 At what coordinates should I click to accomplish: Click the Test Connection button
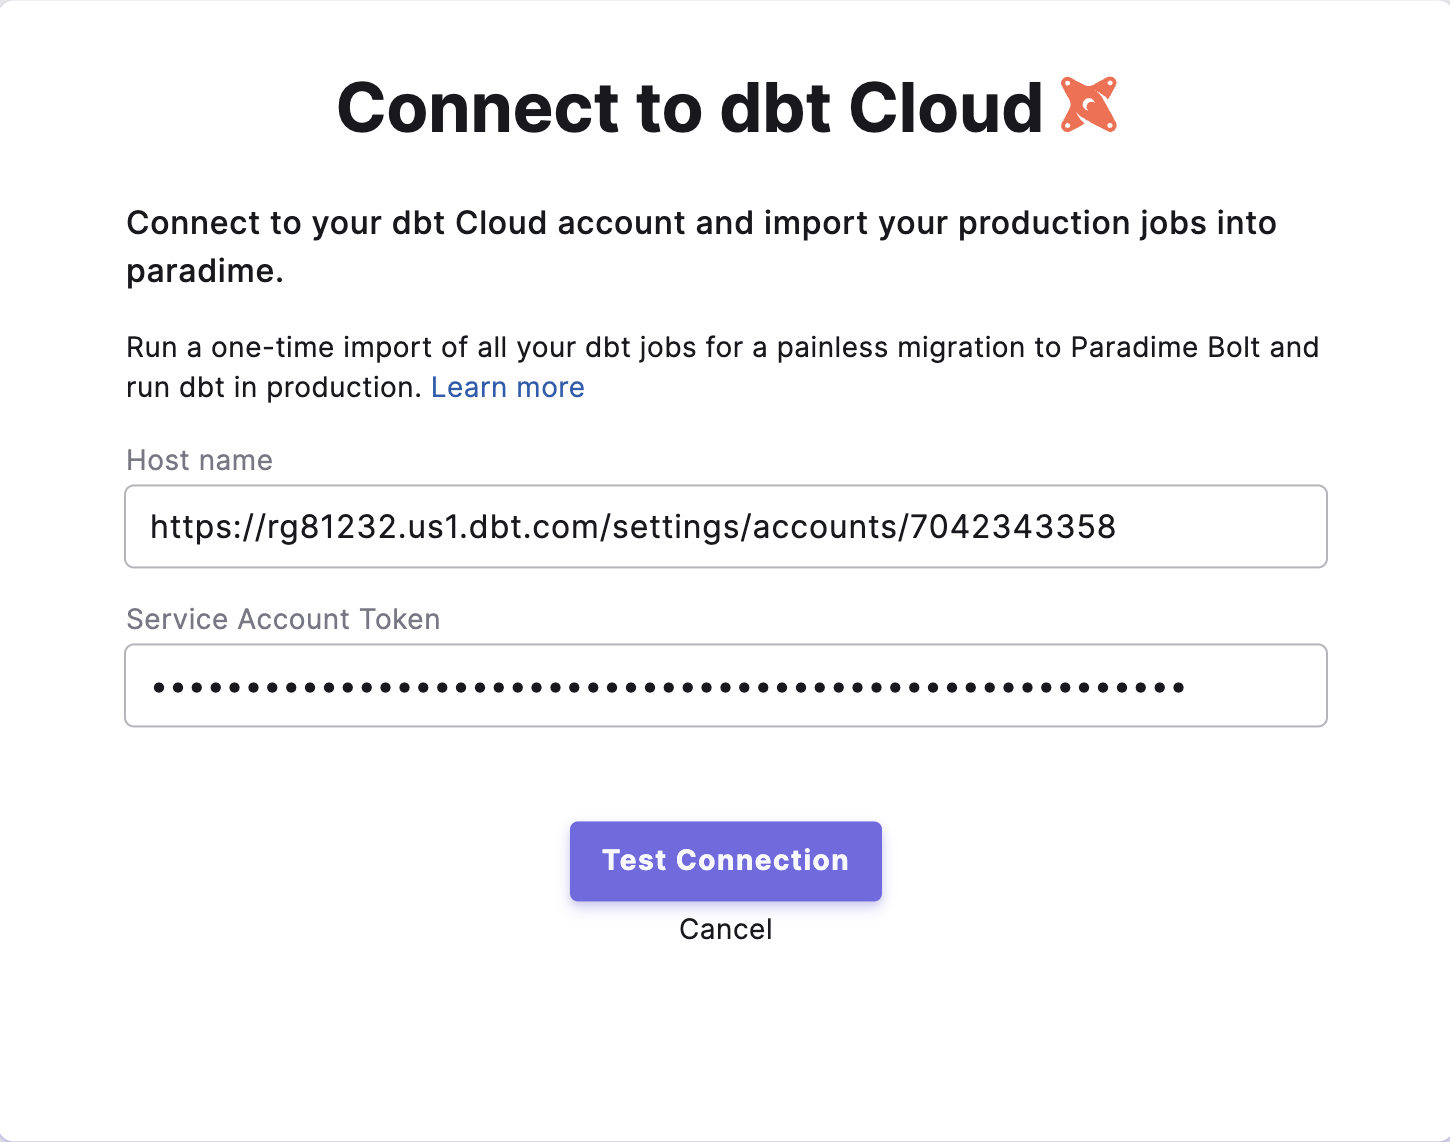pos(725,861)
